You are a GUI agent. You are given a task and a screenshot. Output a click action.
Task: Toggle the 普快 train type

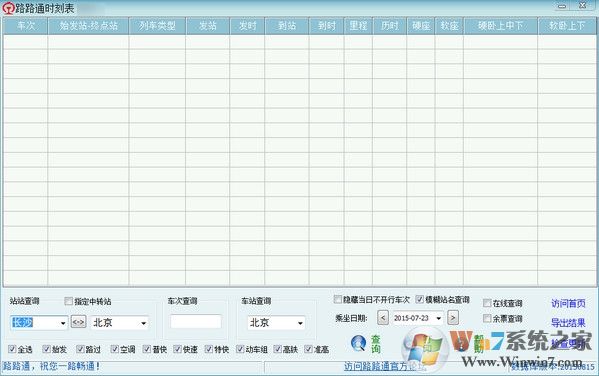tap(147, 349)
